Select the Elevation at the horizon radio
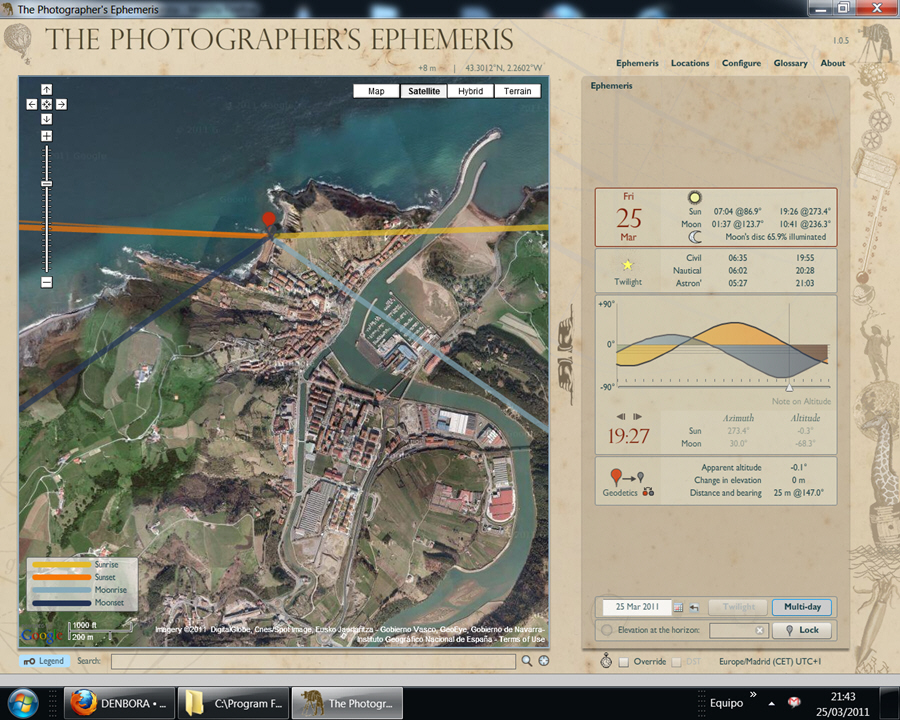Image resolution: width=900 pixels, height=720 pixels. click(607, 630)
